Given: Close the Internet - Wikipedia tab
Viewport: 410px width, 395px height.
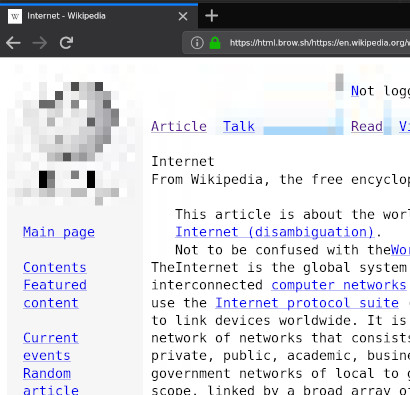Looking at the screenshot, I should (183, 16).
